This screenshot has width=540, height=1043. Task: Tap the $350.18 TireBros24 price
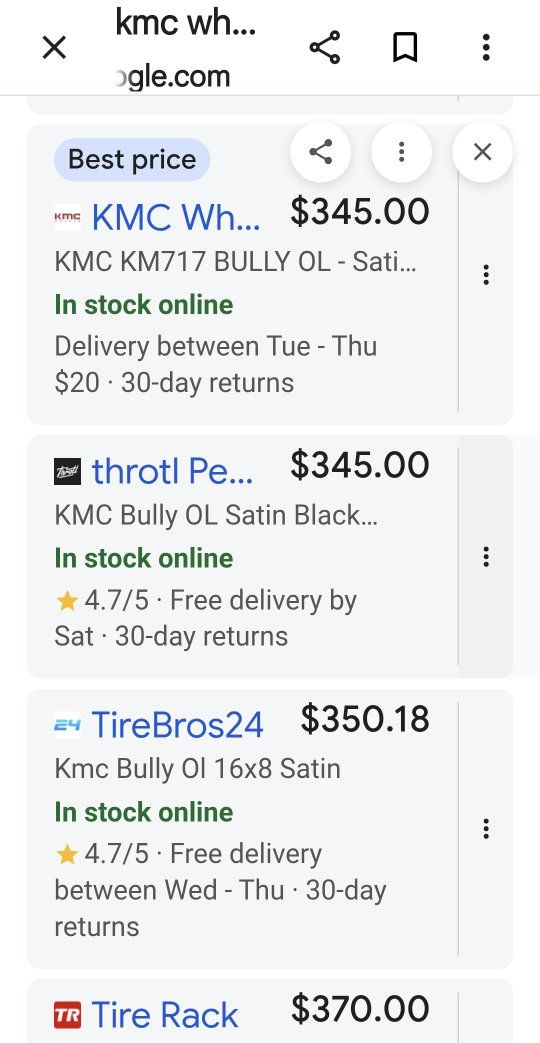click(x=365, y=719)
